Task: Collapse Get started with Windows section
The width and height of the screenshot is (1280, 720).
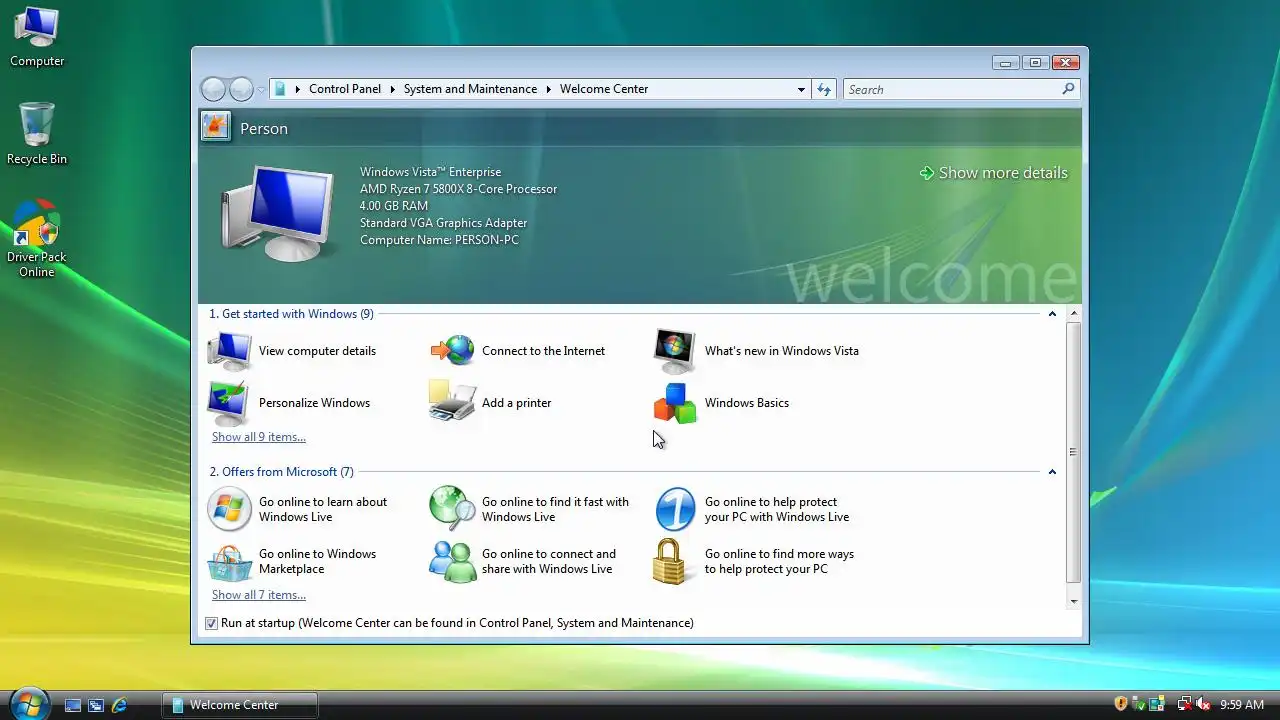Action: (x=1052, y=314)
